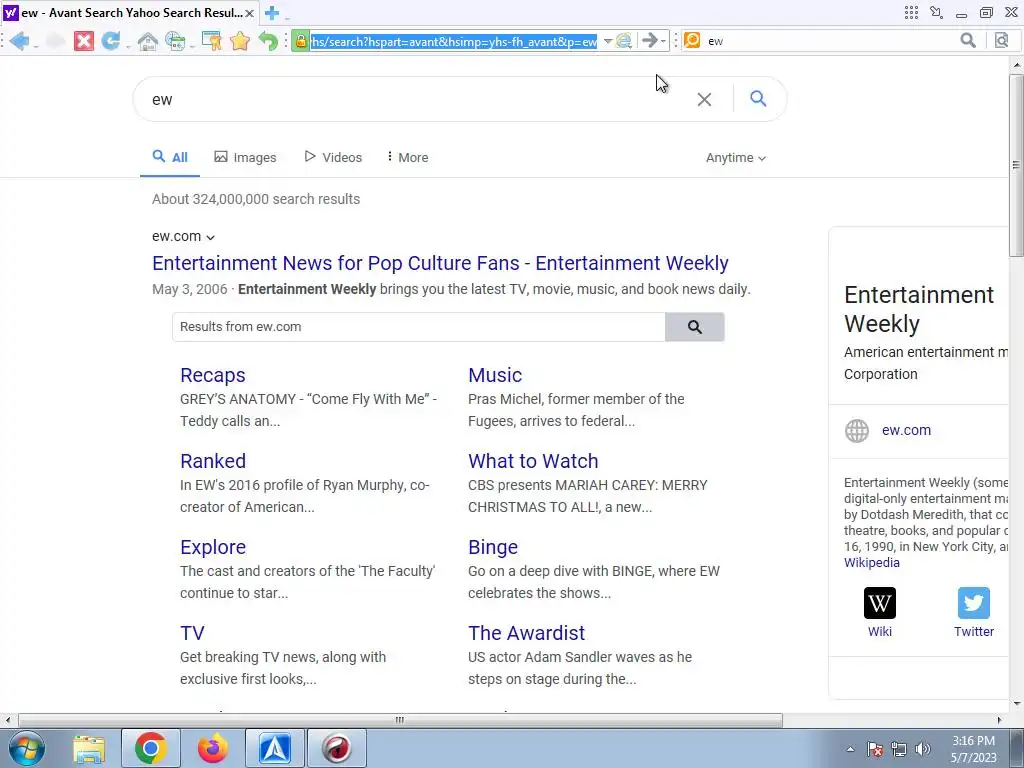Click the find-in-page icon at toolbar end

1001,40
